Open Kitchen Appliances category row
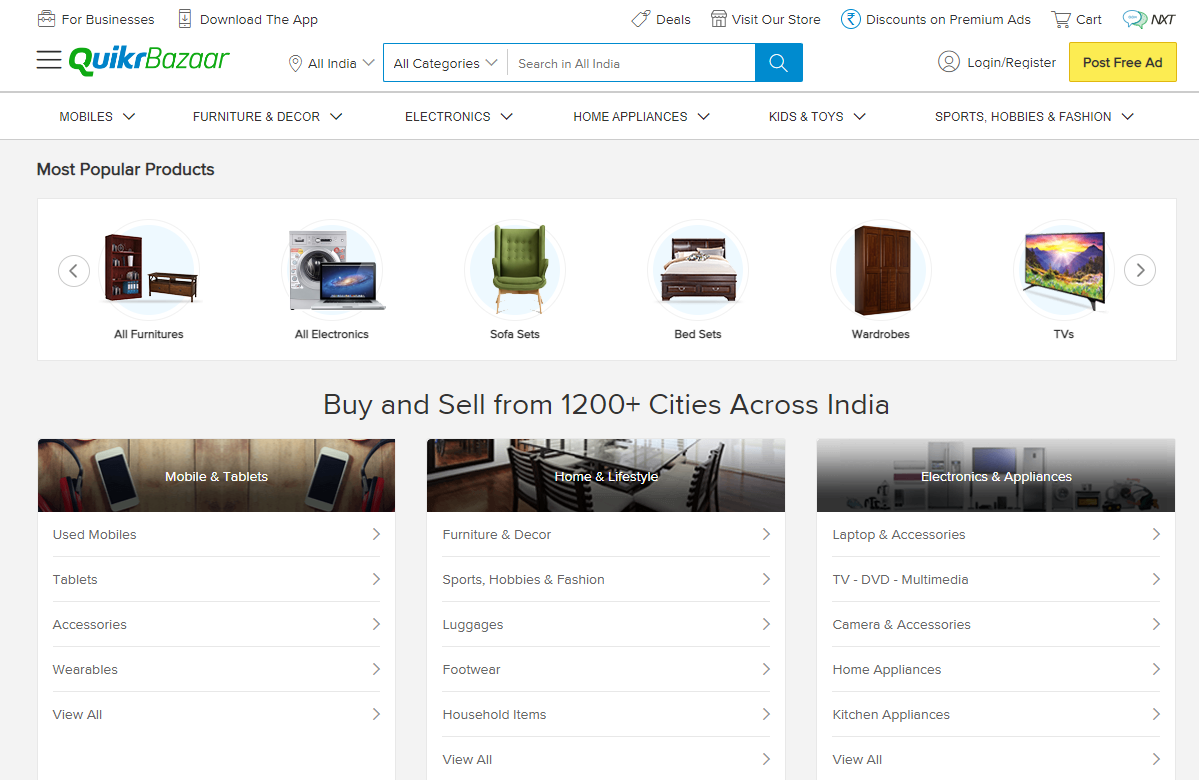 click(x=996, y=715)
